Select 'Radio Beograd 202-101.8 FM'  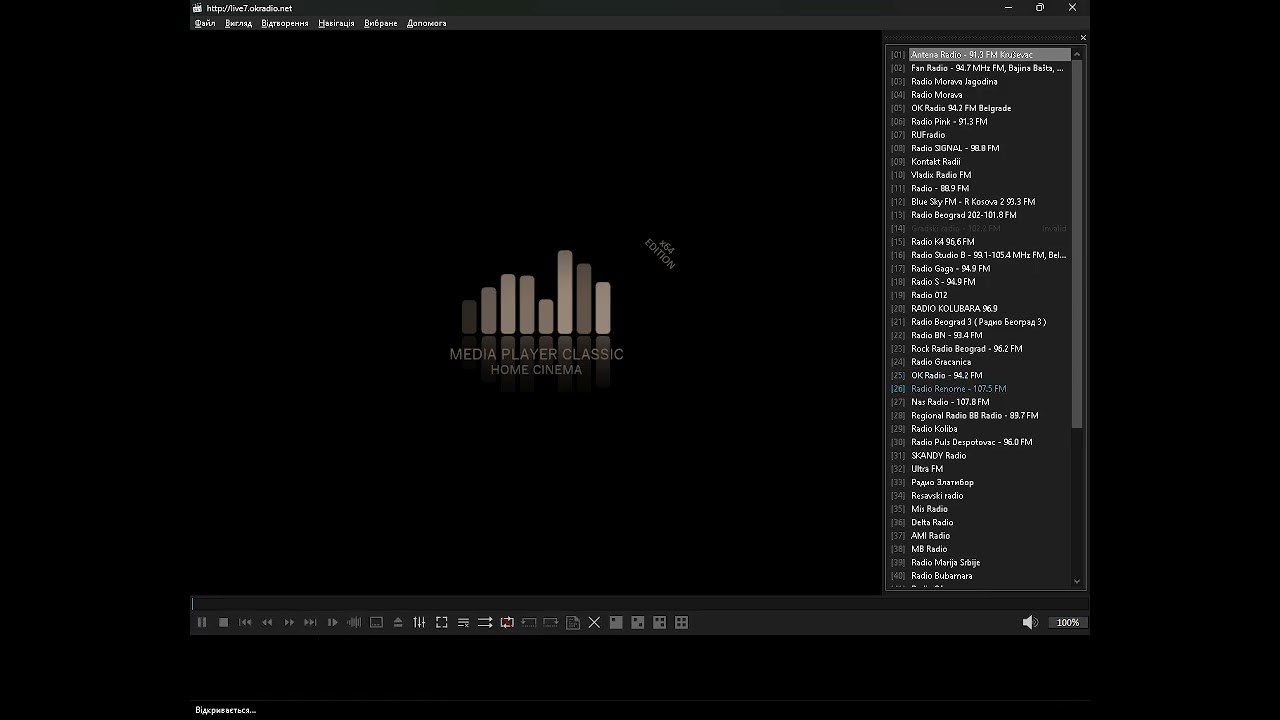point(979,215)
